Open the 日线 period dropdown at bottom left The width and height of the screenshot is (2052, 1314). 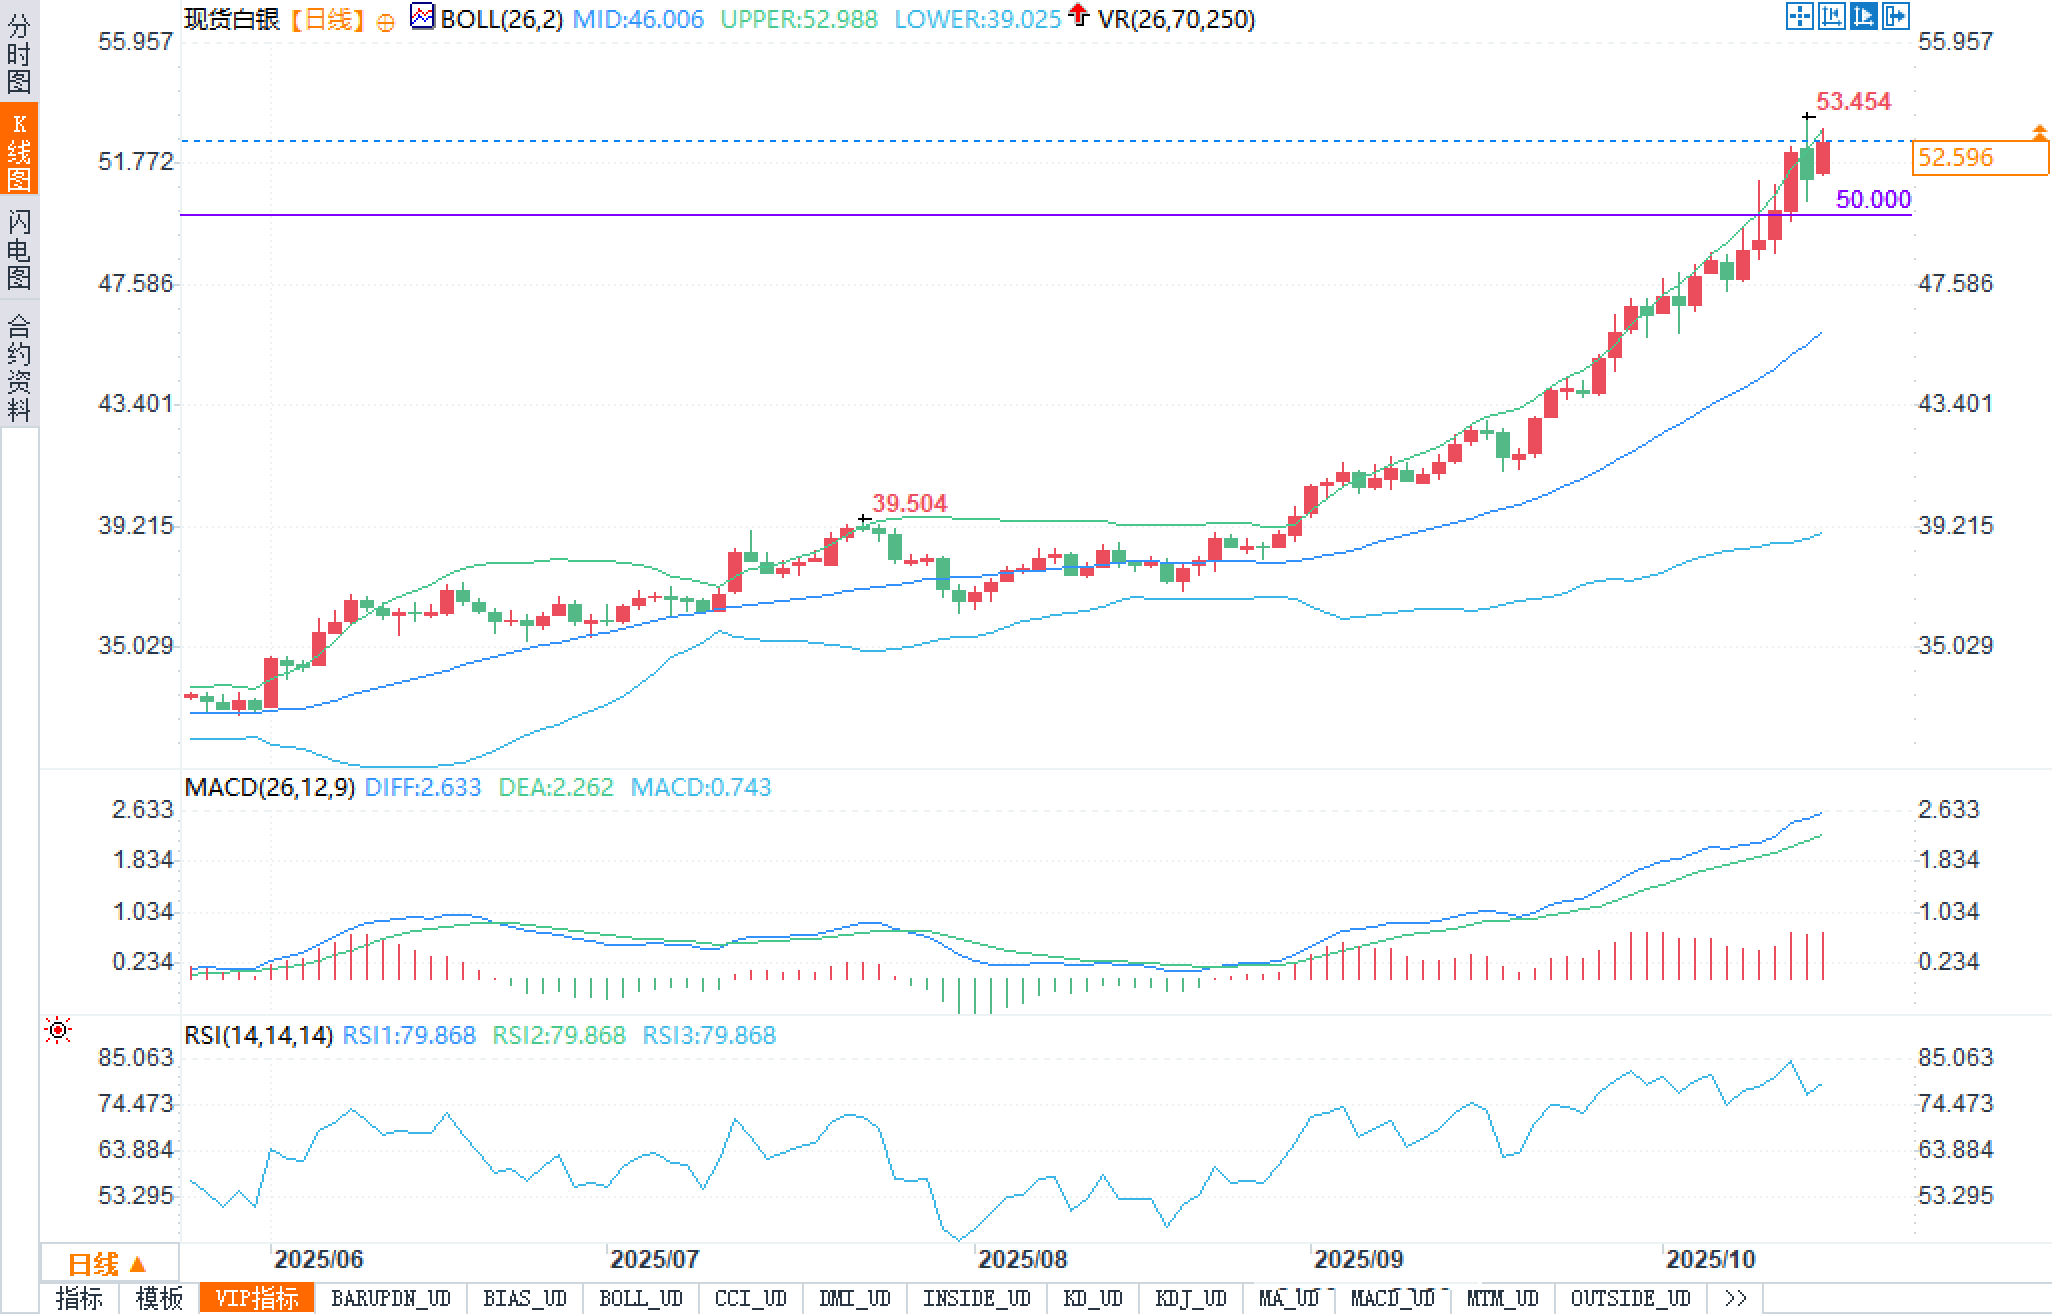108,1265
